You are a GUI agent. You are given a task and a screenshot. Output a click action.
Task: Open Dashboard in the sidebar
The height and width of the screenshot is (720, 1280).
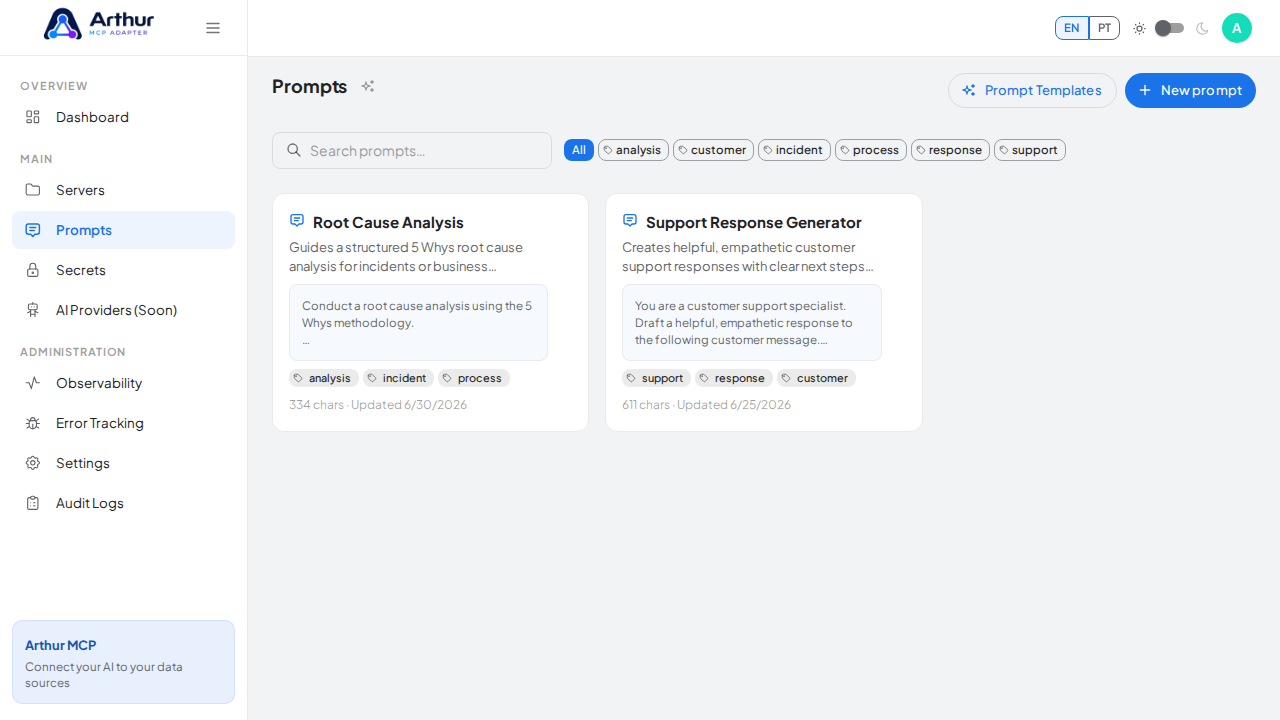(123, 117)
